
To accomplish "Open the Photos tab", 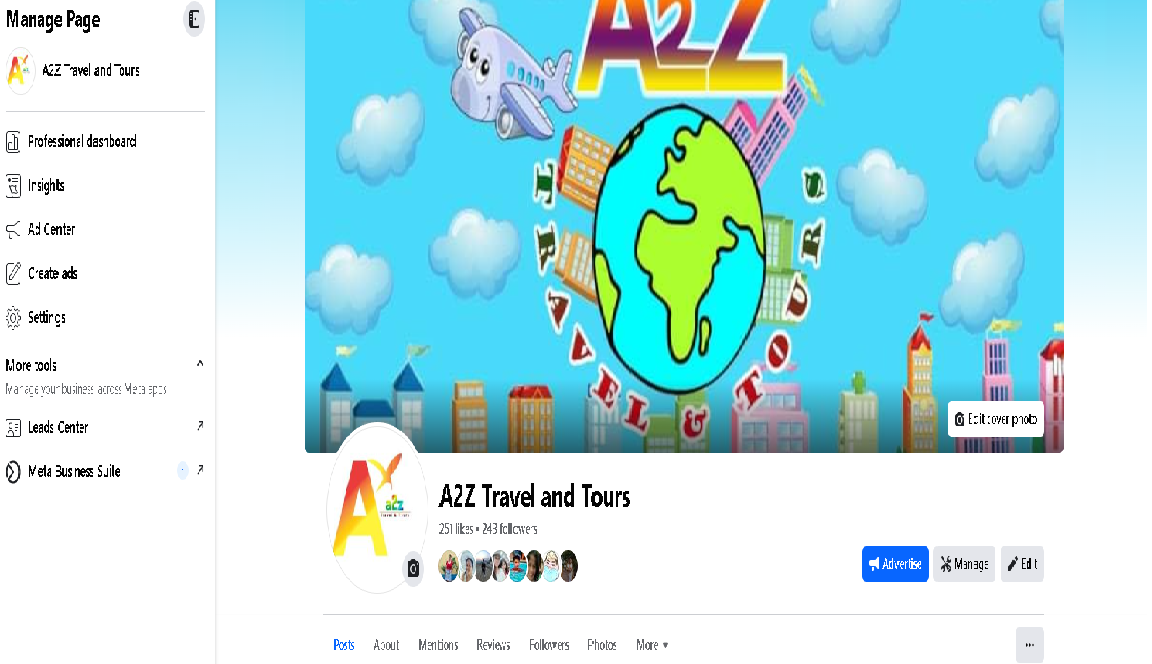I will click(602, 645).
